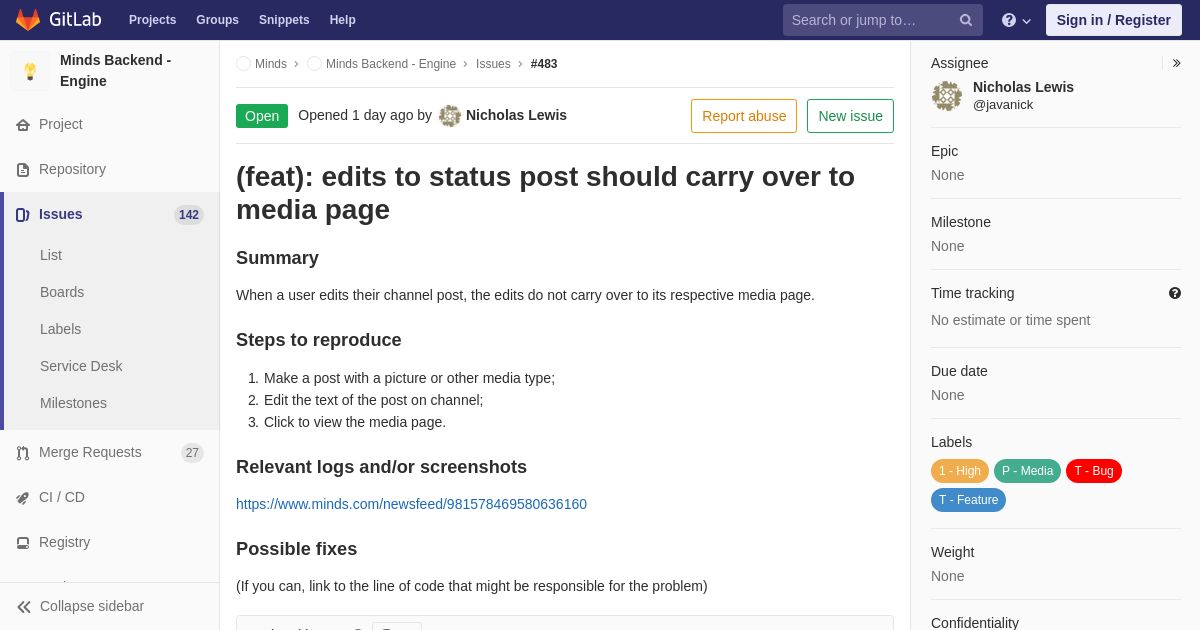Image resolution: width=1200 pixels, height=630 pixels.
Task: Select the 1 - High label
Action: coord(960,471)
